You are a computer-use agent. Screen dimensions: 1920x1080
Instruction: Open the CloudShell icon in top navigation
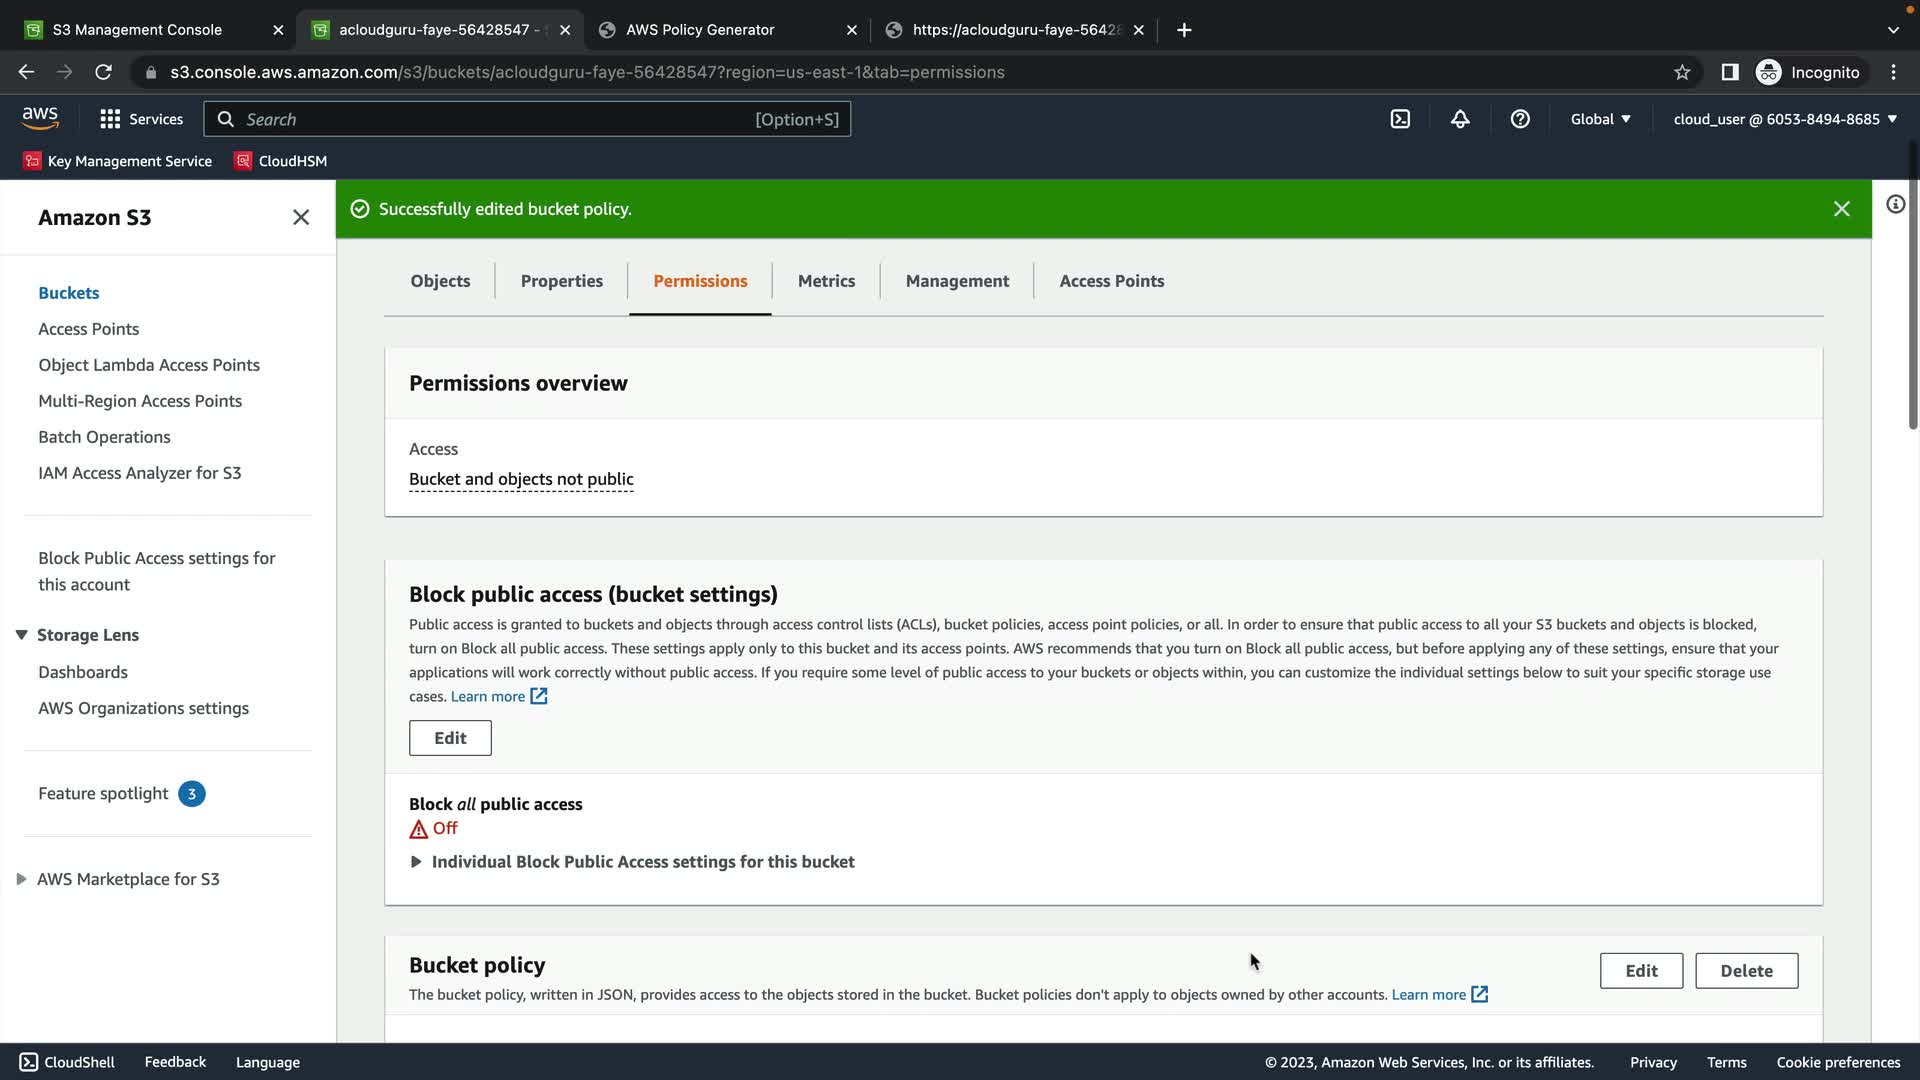pos(1400,119)
